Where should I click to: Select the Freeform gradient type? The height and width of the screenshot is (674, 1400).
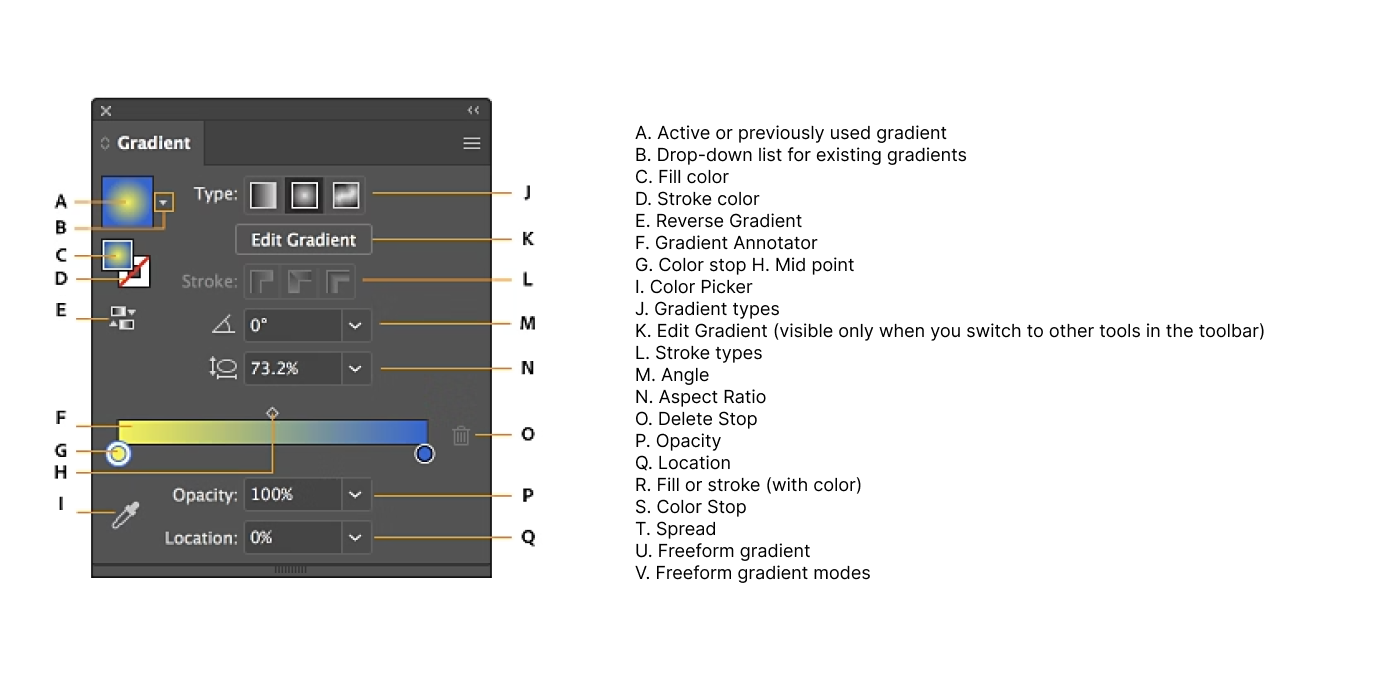(x=345, y=194)
